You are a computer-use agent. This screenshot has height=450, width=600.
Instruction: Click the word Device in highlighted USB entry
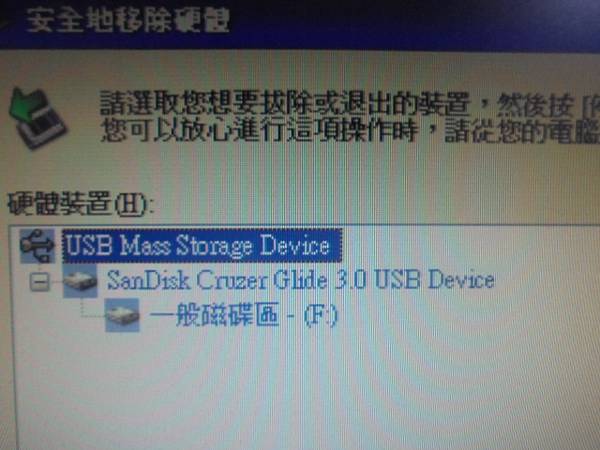point(295,245)
